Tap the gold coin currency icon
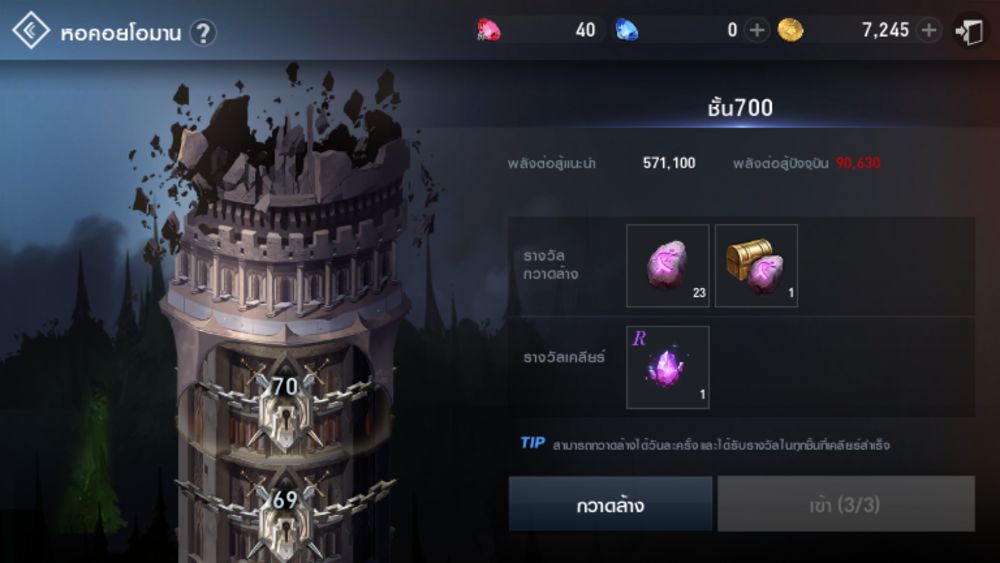This screenshot has height=563, width=1000. pyautogui.click(x=790, y=30)
